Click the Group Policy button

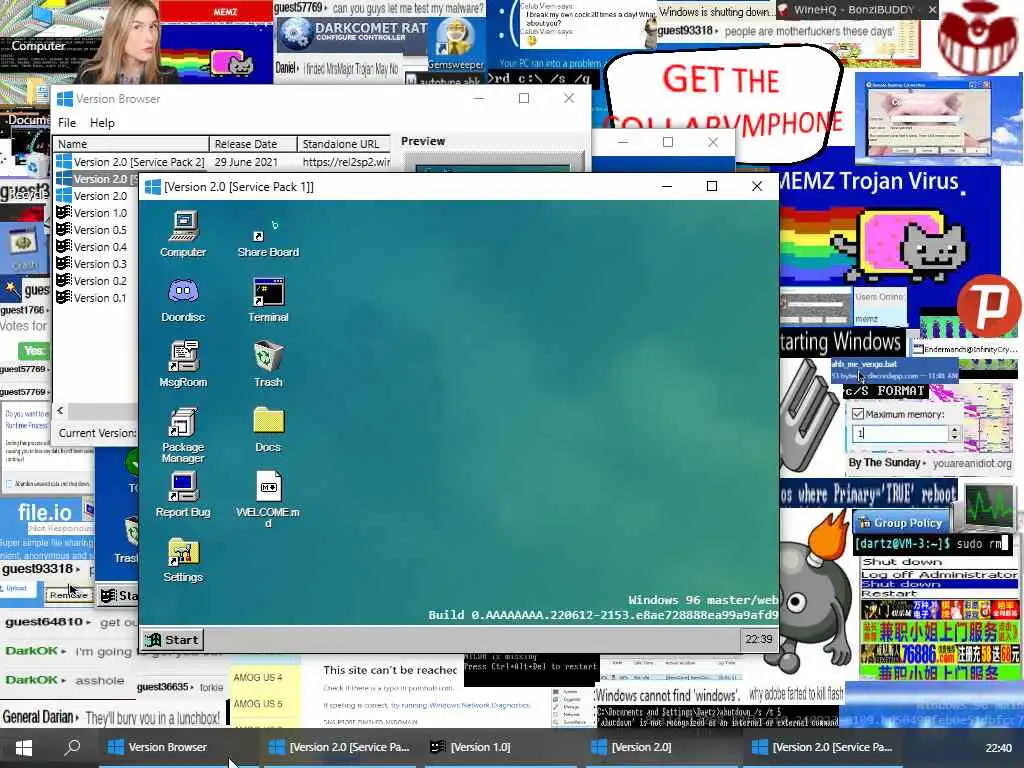coord(900,523)
